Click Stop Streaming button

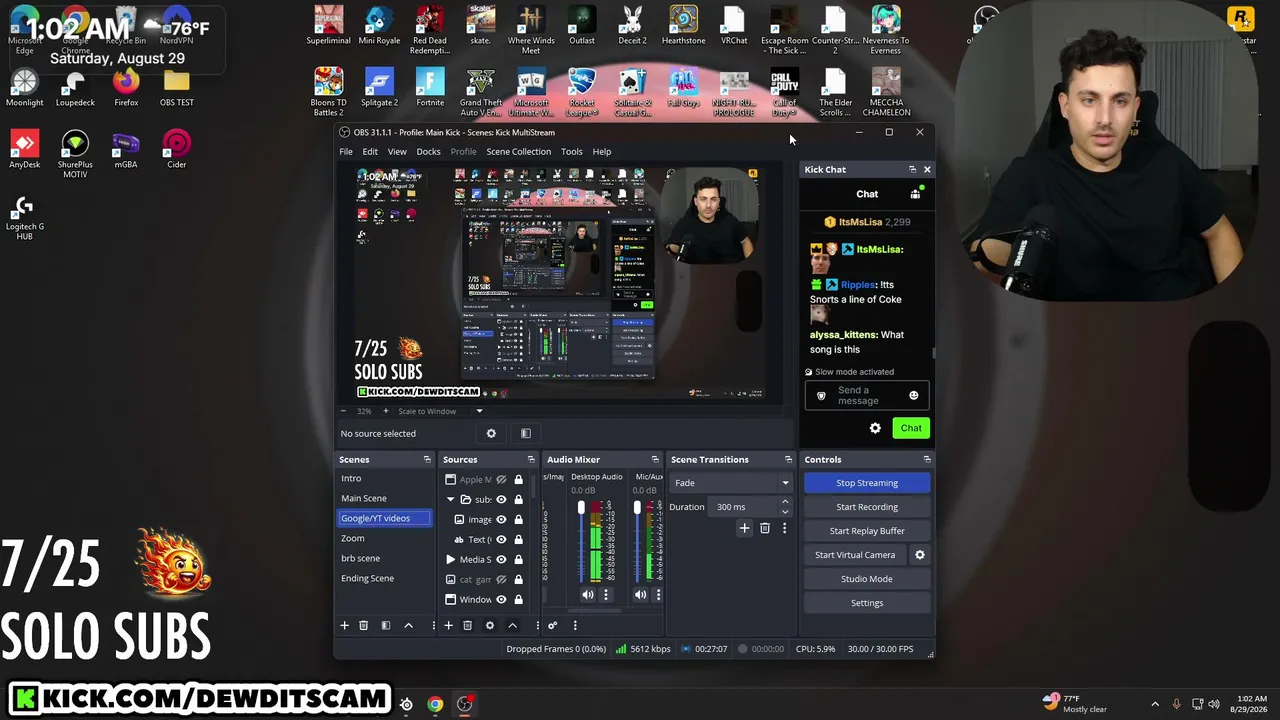[x=867, y=483]
